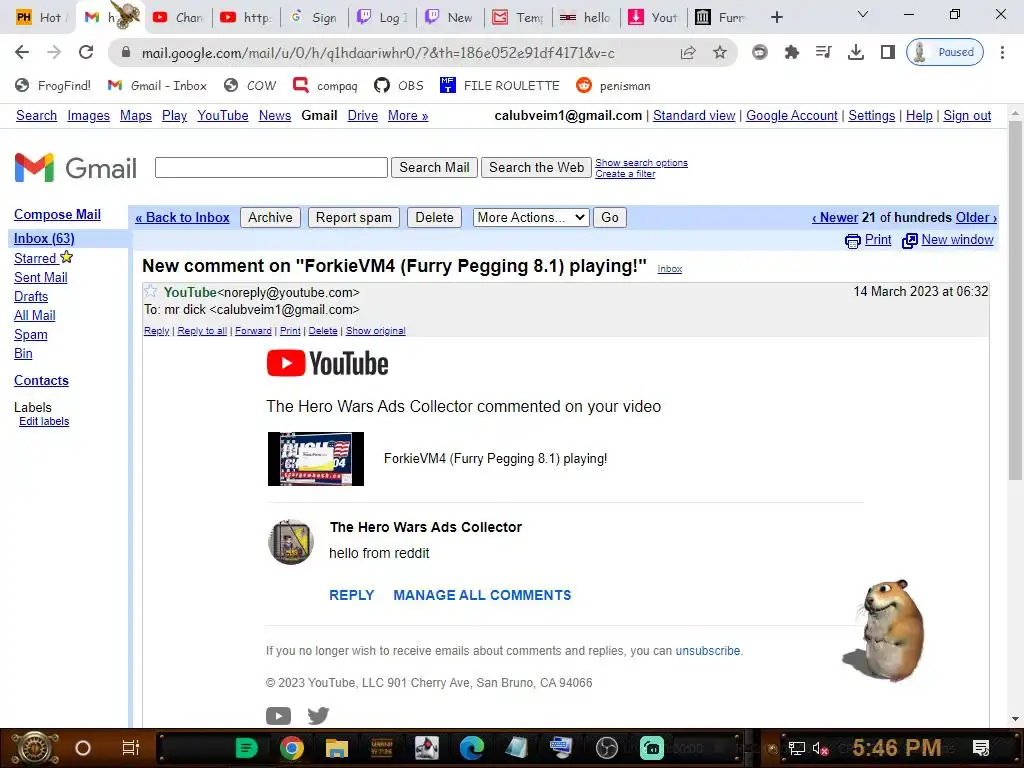
Task: Open More Actions dropdown
Action: coord(531,217)
